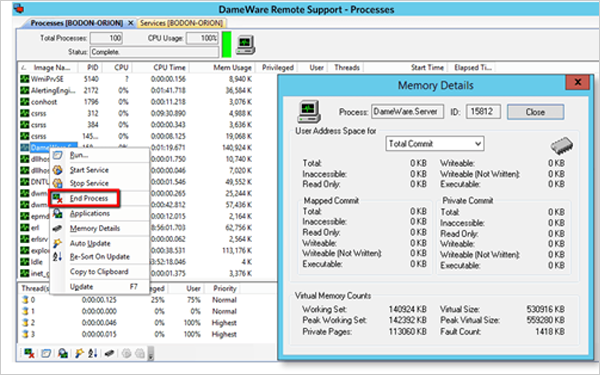
Task: Click the Close button in Memory Details
Action: [x=535, y=112]
